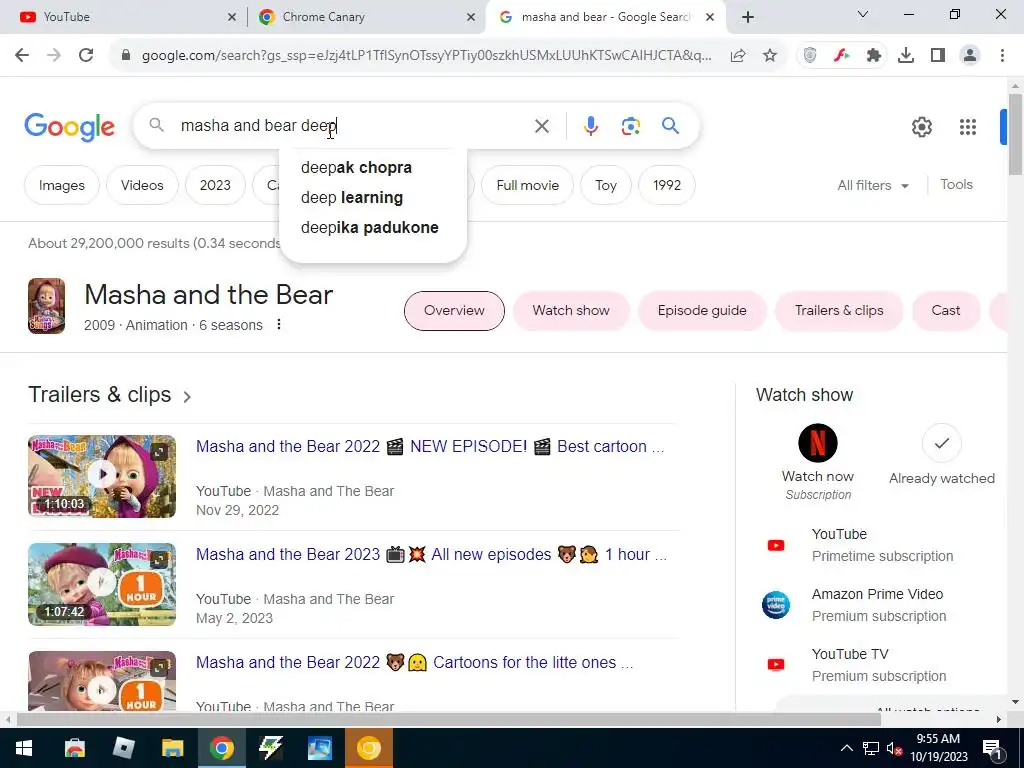This screenshot has height=768, width=1024.
Task: Open the Chrome profile avatar
Action: tap(970, 56)
